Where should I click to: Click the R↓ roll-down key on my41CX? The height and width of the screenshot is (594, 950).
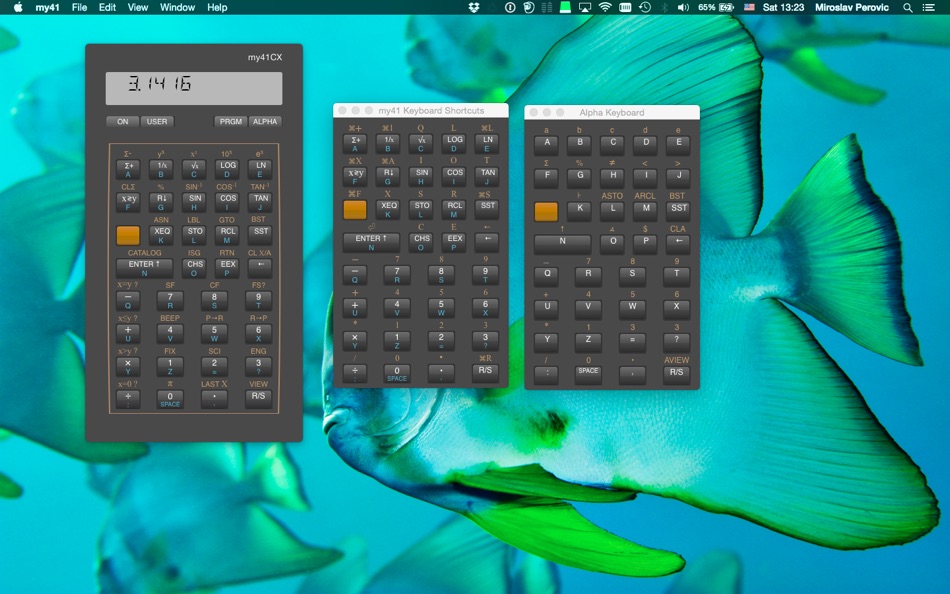coord(162,202)
